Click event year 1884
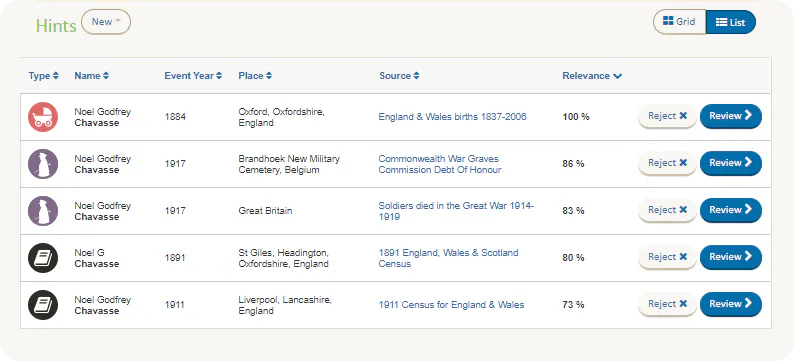Image resolution: width=794 pixels, height=361 pixels. pos(175,117)
